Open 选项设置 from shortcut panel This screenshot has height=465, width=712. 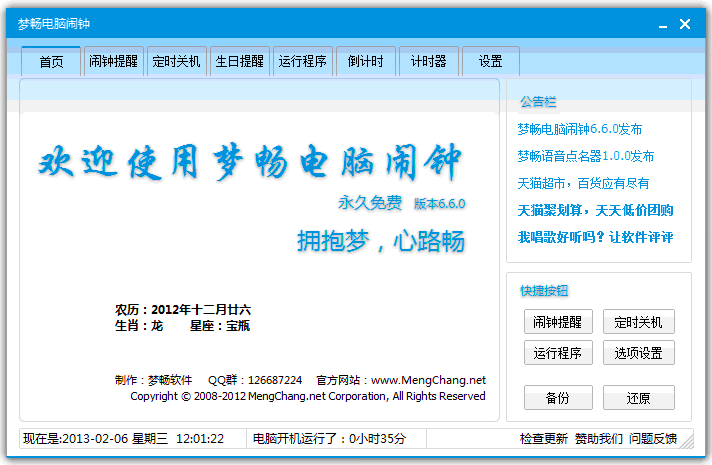tap(638, 353)
